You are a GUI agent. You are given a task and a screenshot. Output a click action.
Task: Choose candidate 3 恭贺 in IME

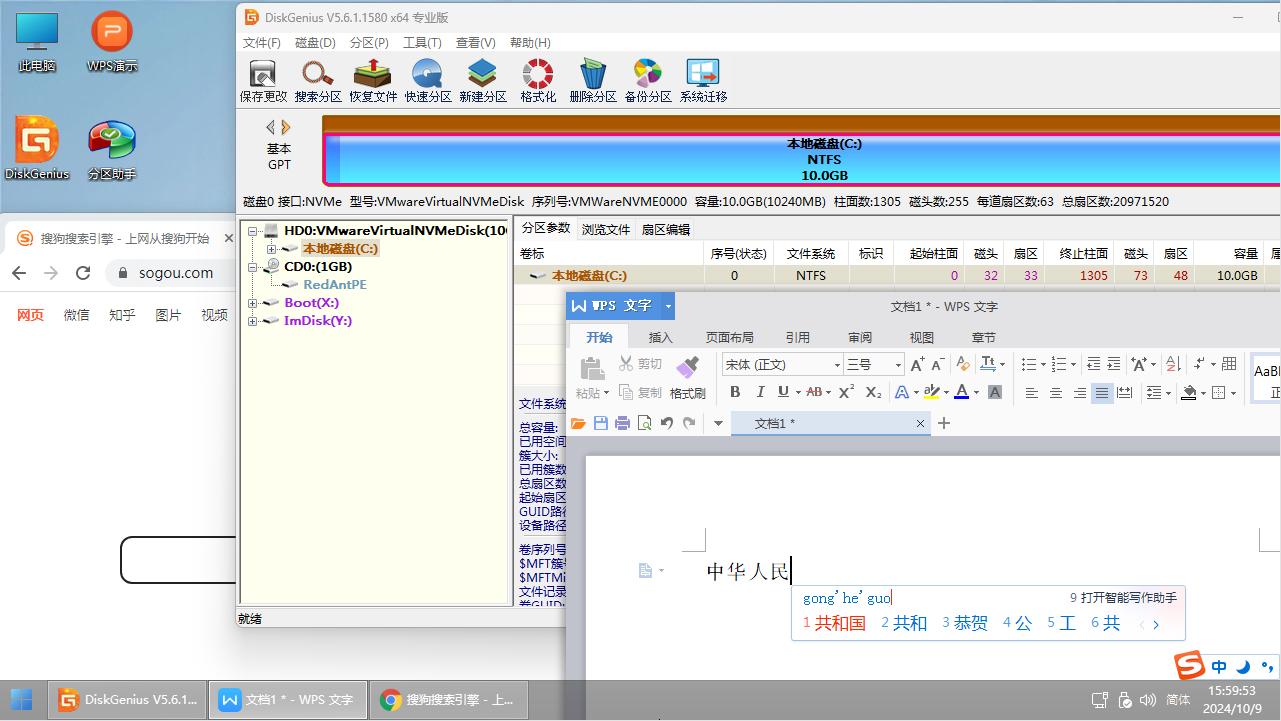pyautogui.click(x=965, y=623)
